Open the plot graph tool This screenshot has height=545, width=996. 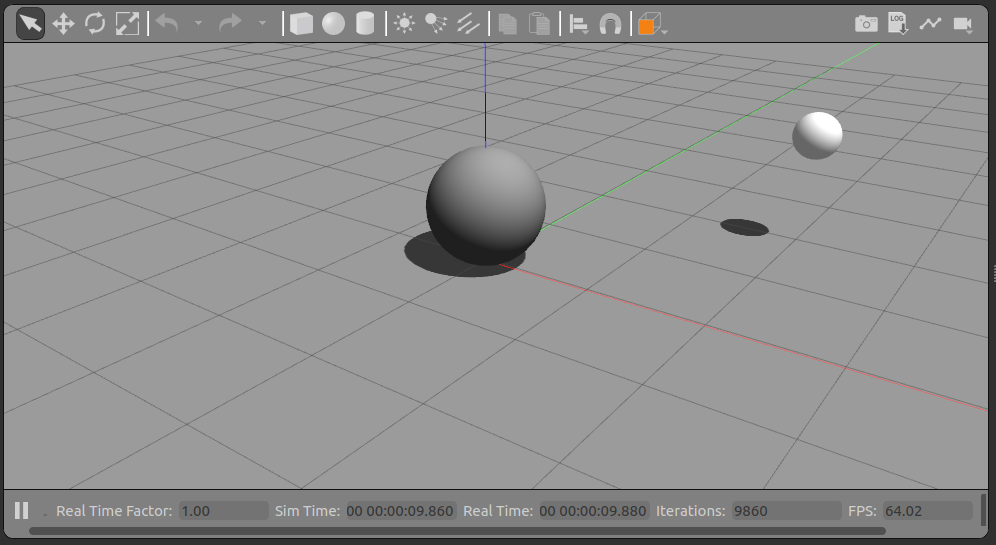tap(930, 24)
